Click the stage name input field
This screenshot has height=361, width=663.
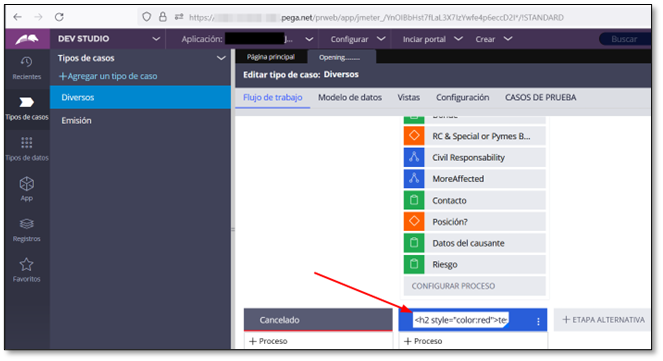tap(461, 320)
